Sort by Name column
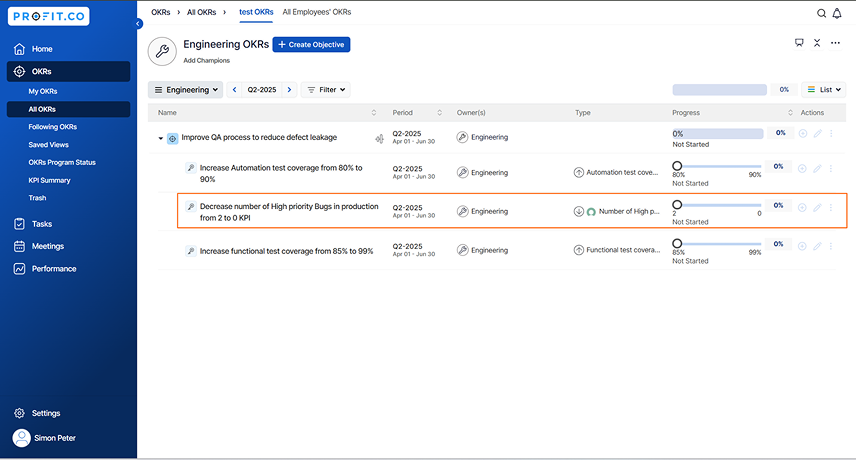 374,112
